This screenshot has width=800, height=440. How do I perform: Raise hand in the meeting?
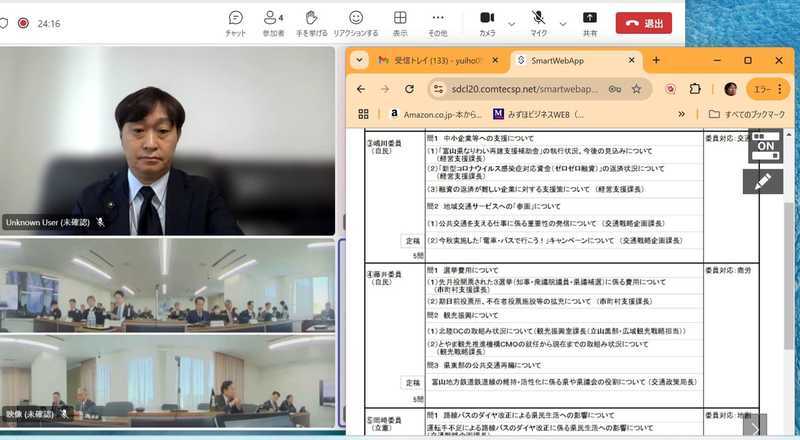pos(313,22)
